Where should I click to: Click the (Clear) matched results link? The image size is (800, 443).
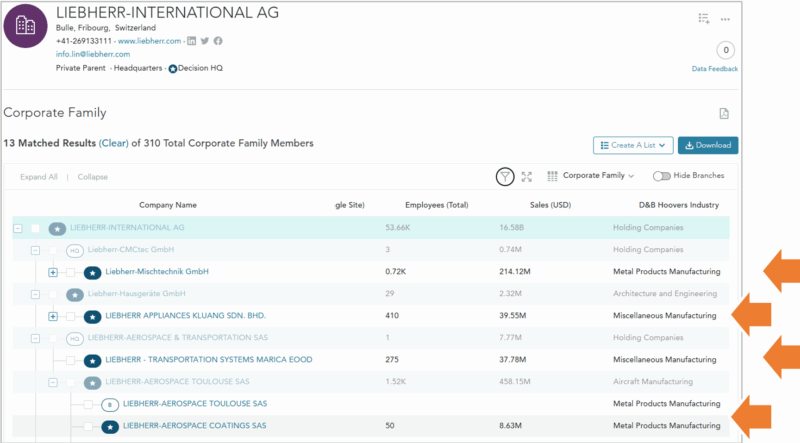[113, 143]
